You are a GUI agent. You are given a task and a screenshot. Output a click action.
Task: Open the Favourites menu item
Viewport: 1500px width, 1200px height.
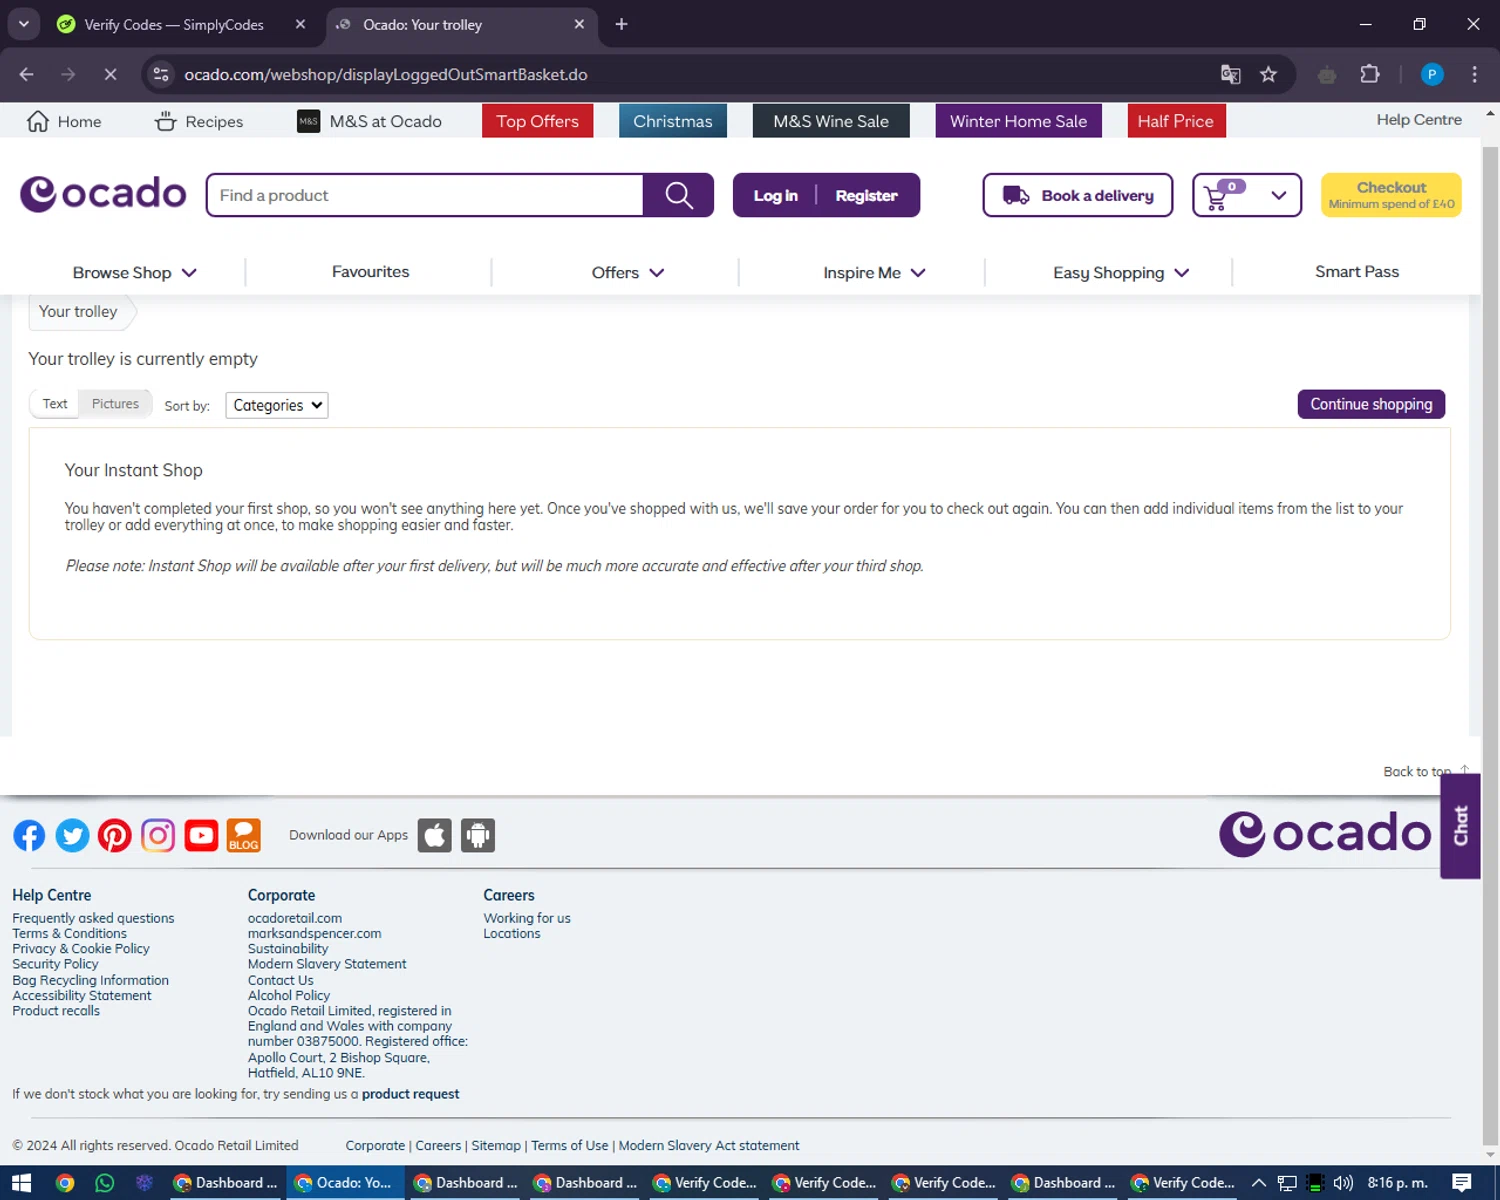click(x=370, y=272)
